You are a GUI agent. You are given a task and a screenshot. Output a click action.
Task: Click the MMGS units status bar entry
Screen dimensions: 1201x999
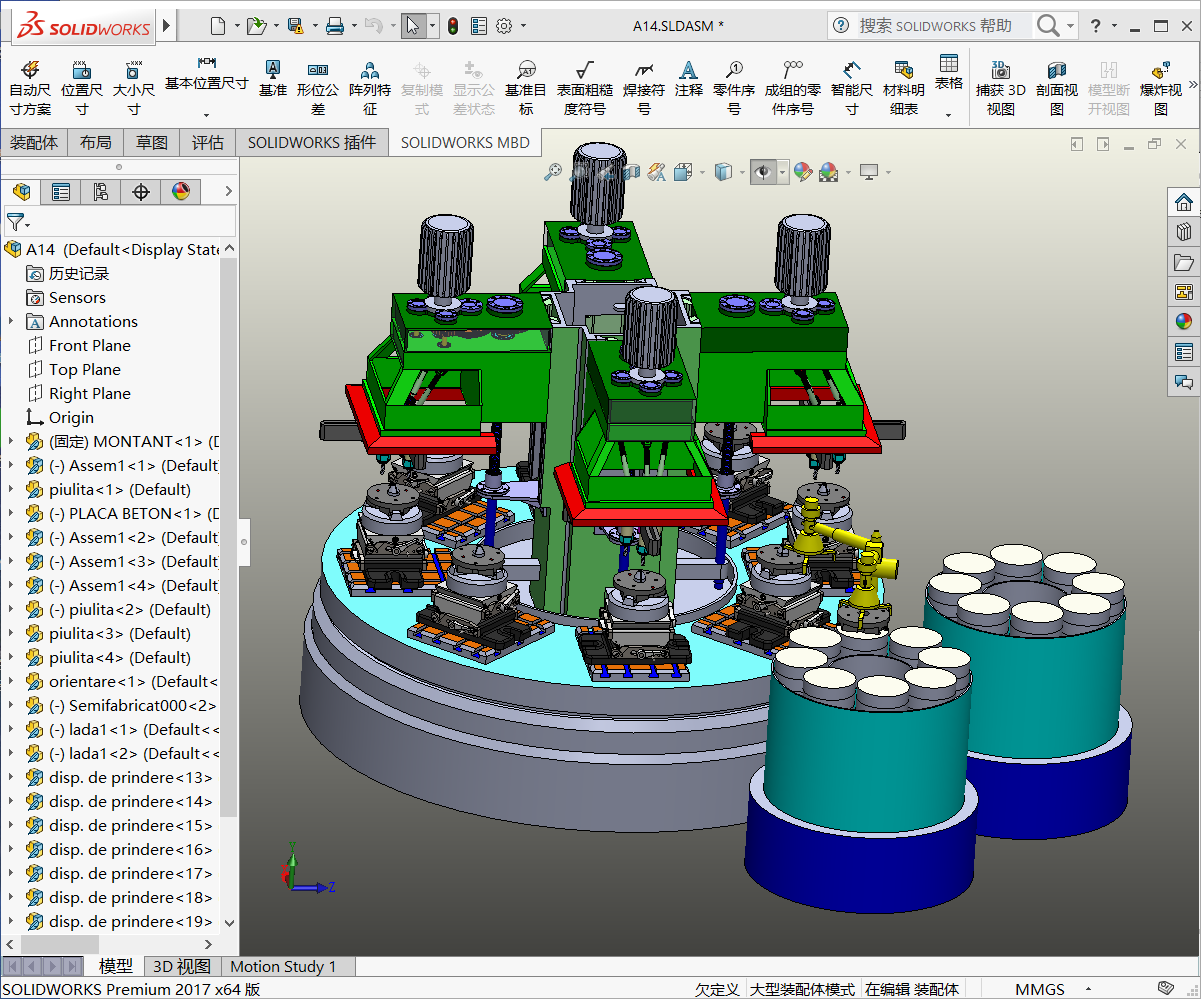[1040, 989]
